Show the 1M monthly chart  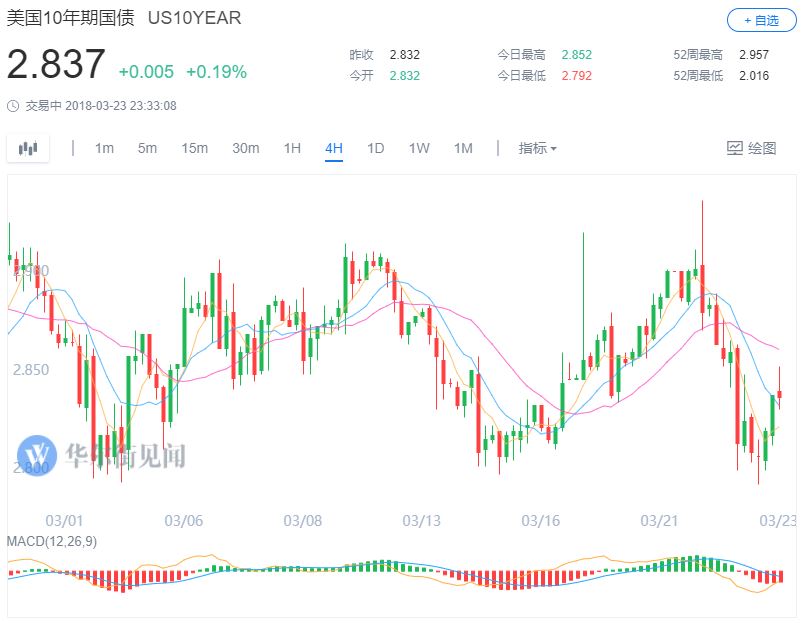click(463, 148)
